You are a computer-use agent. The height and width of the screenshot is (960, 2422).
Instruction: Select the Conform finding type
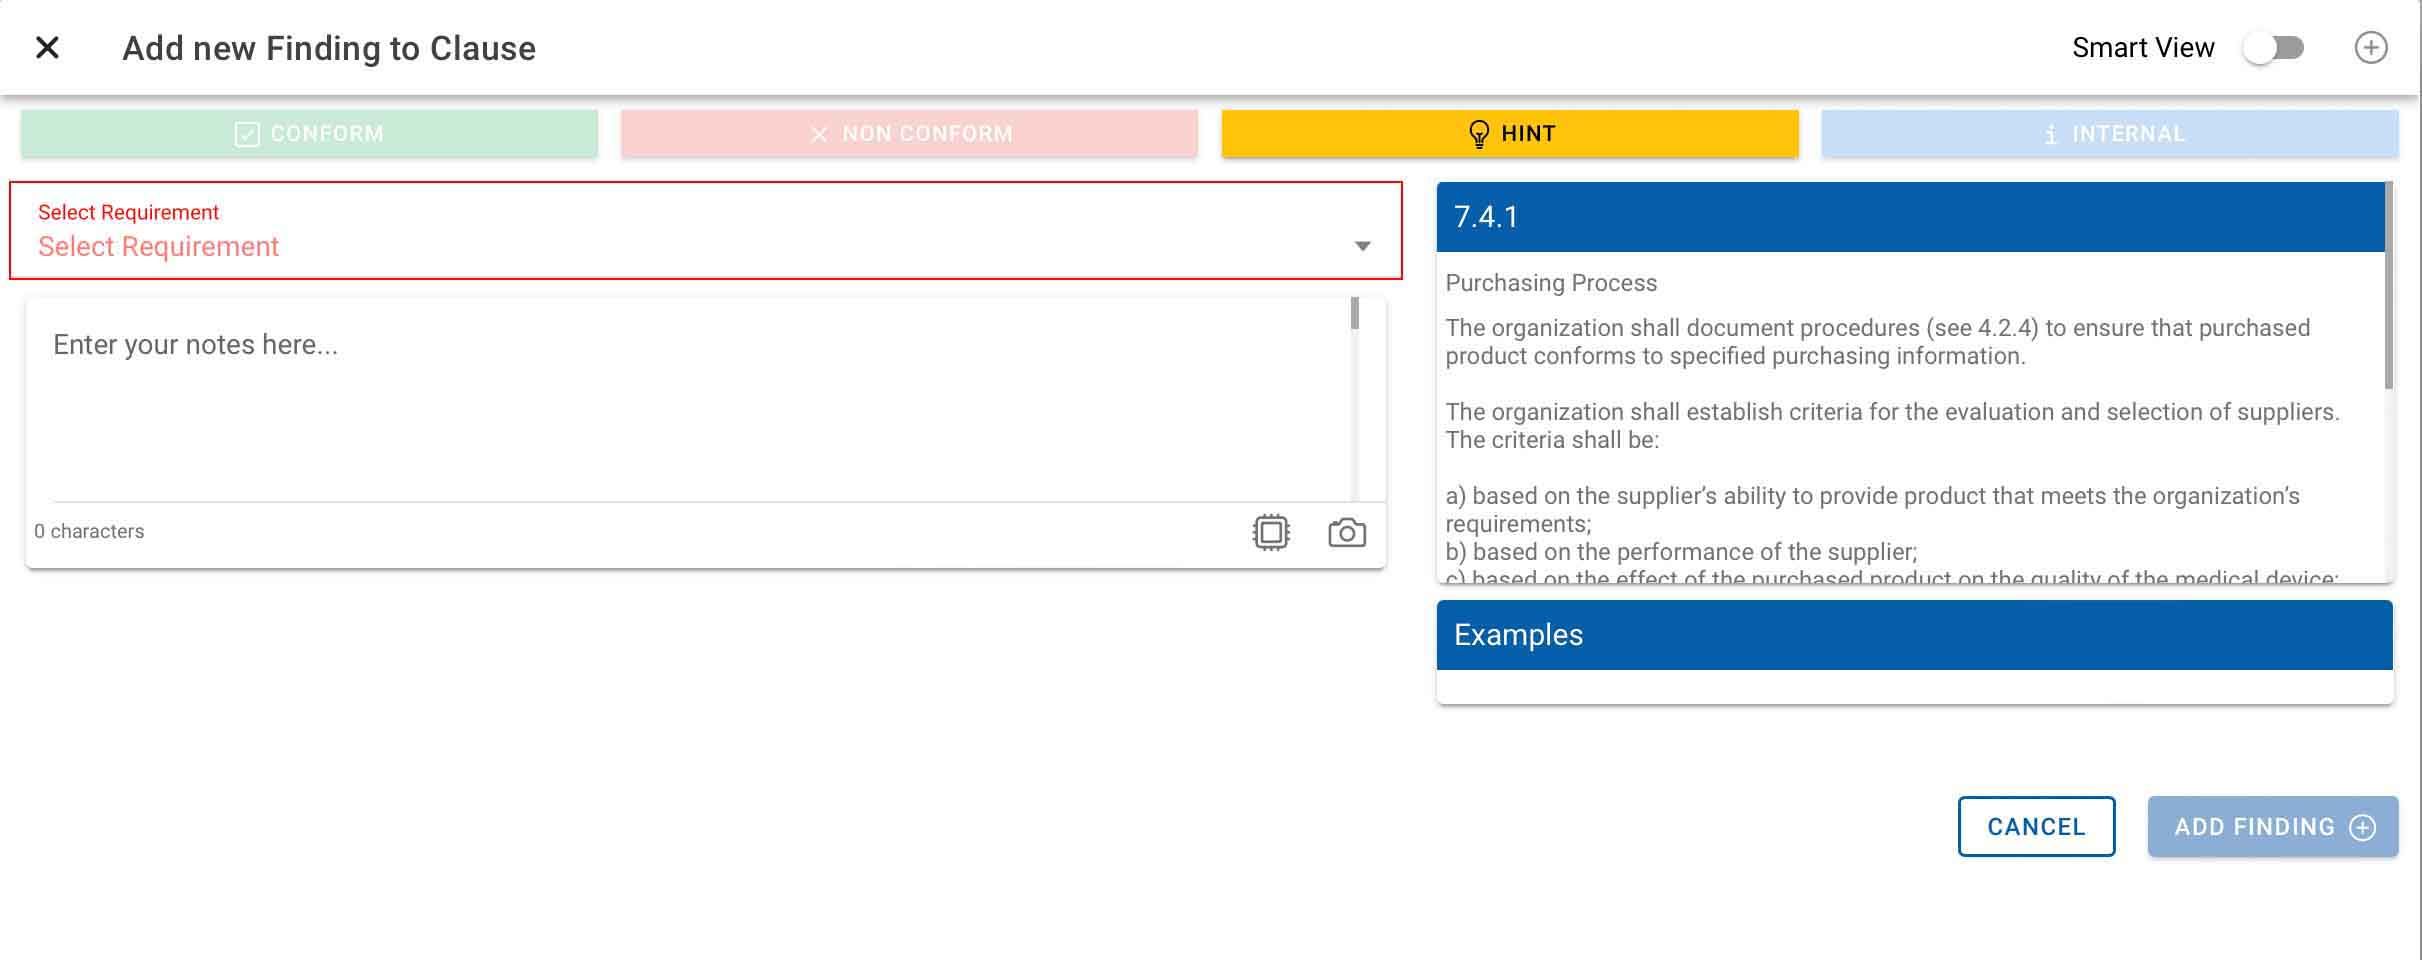pos(309,134)
